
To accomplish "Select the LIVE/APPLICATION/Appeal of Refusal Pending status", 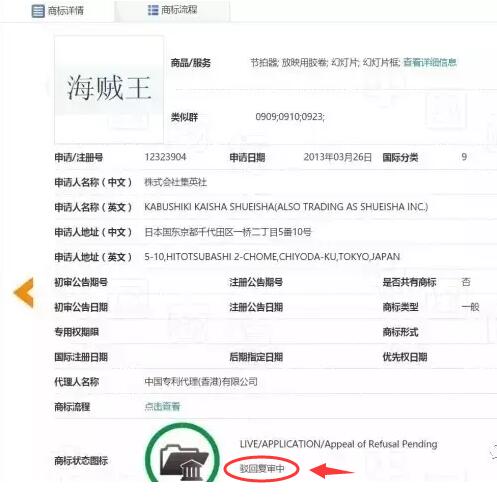I will [338, 444].
